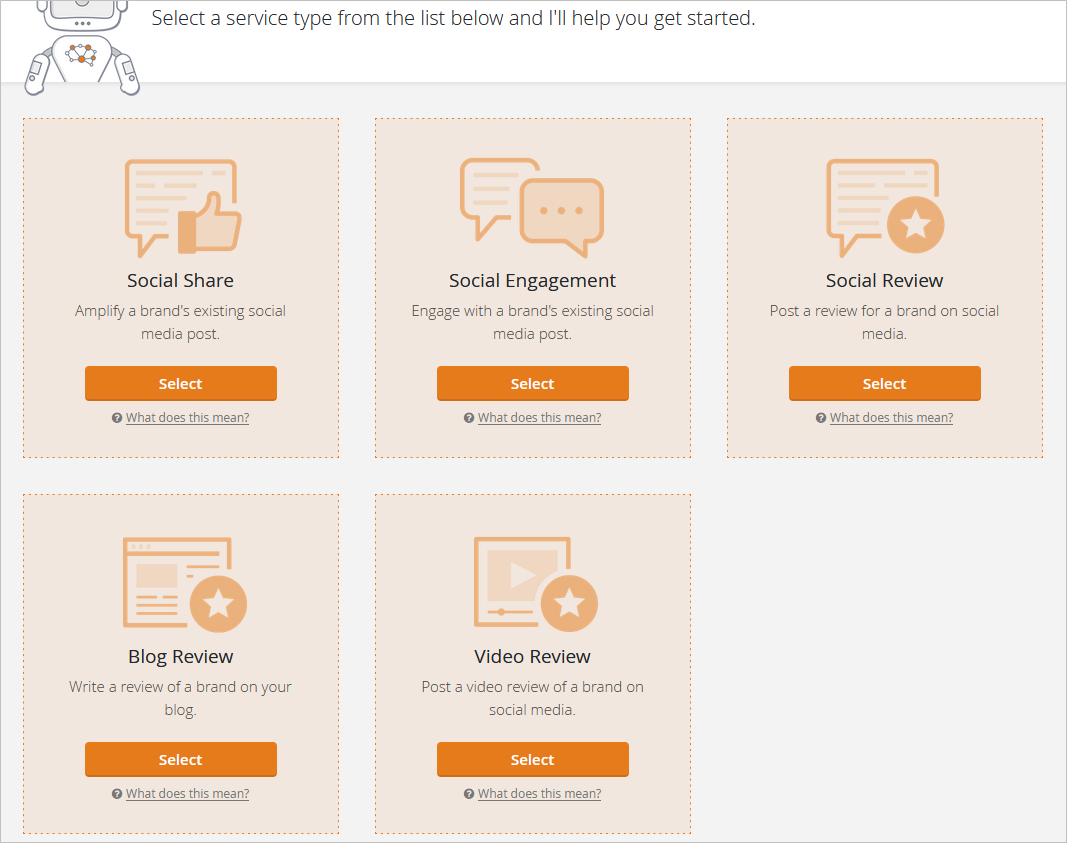Click the help icon under Video Review

tap(469, 794)
